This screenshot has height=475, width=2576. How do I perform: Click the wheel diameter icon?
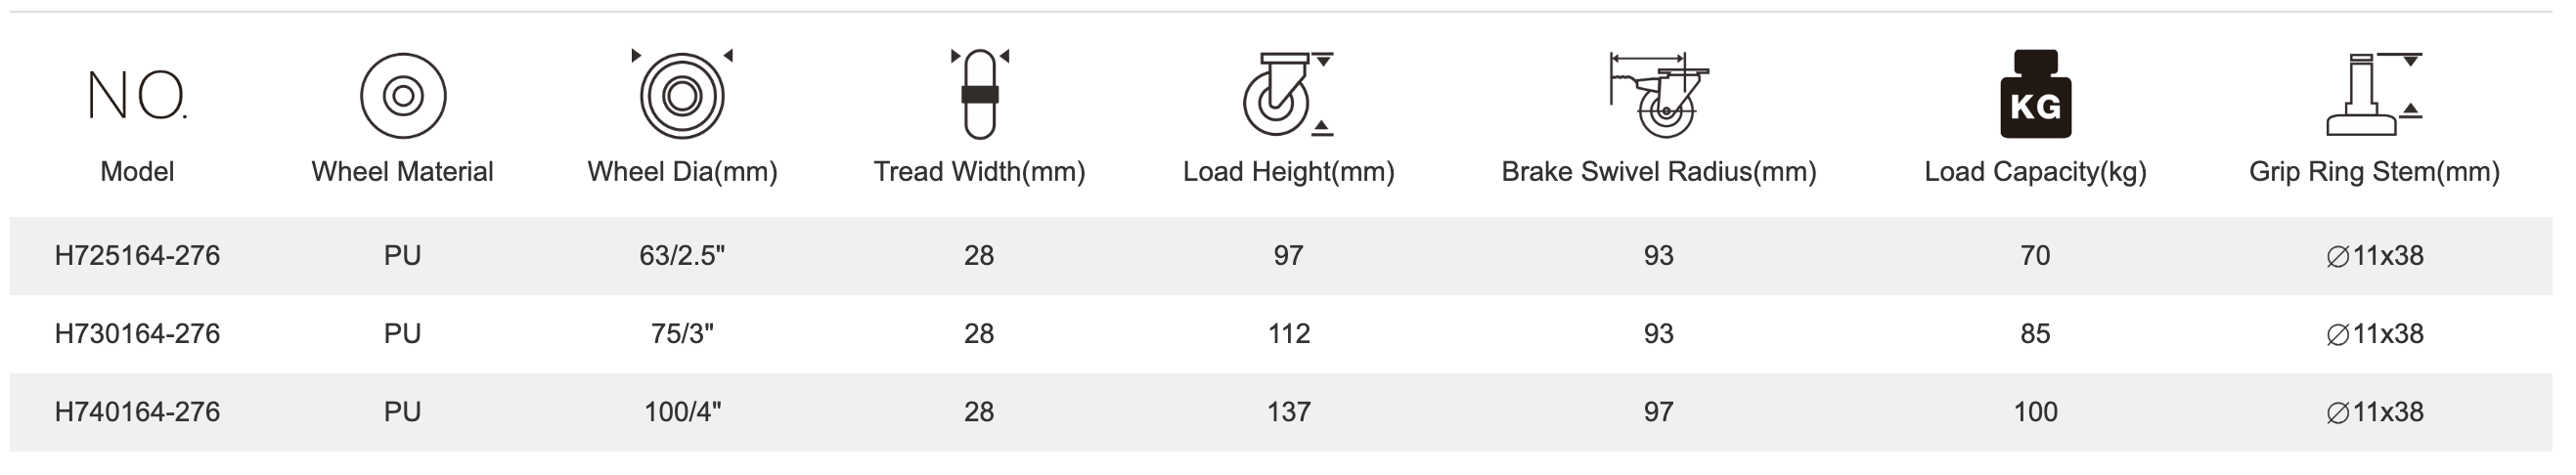682,96
